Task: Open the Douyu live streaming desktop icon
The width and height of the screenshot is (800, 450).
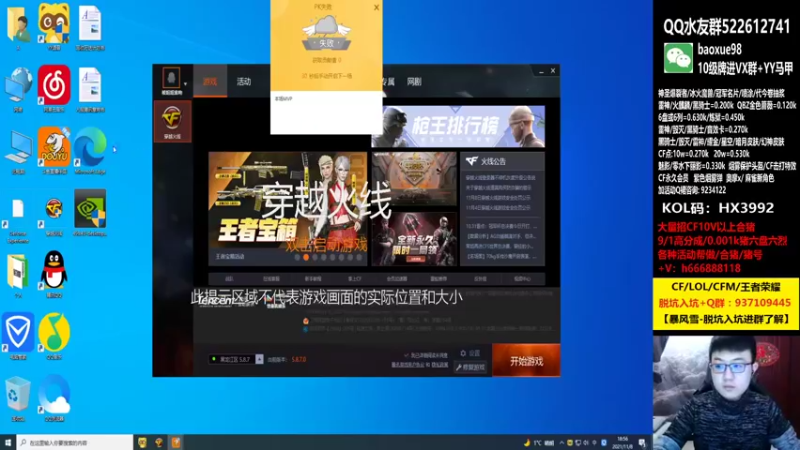Action: coord(54,150)
